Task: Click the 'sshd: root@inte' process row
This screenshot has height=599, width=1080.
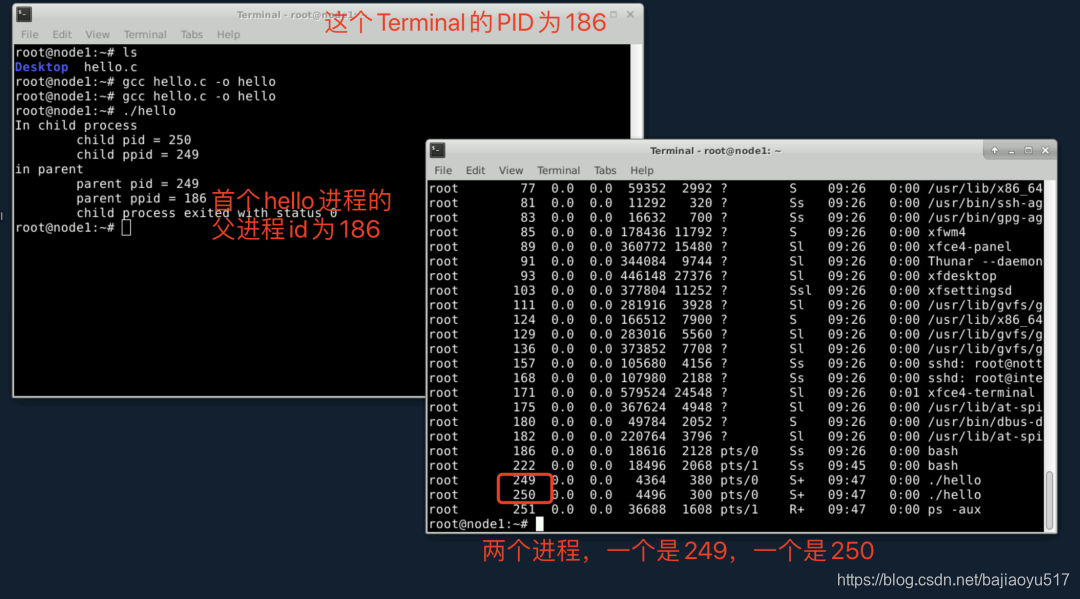Action: click(736, 378)
